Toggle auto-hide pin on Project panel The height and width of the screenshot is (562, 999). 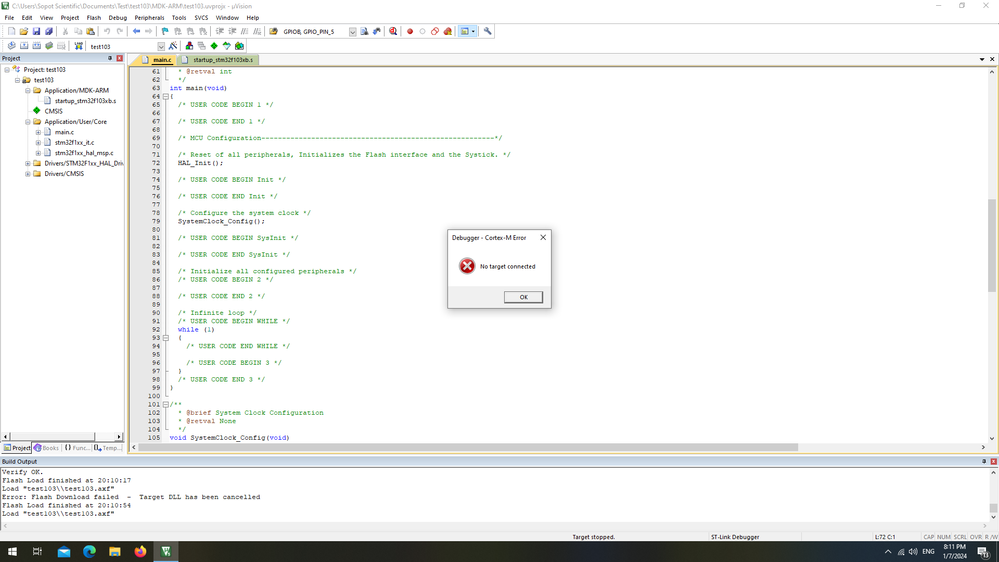pyautogui.click(x=110, y=58)
